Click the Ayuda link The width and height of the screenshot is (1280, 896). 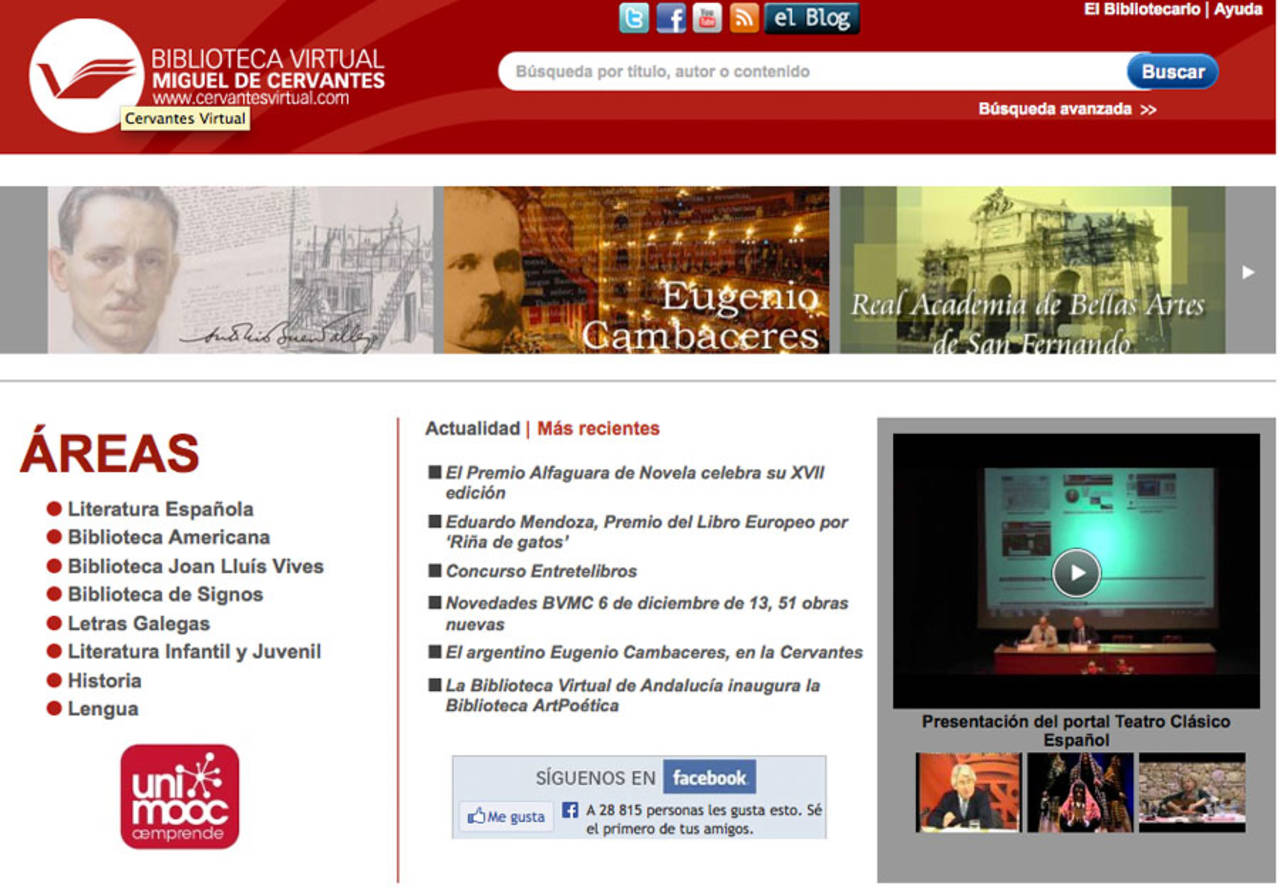(1238, 10)
